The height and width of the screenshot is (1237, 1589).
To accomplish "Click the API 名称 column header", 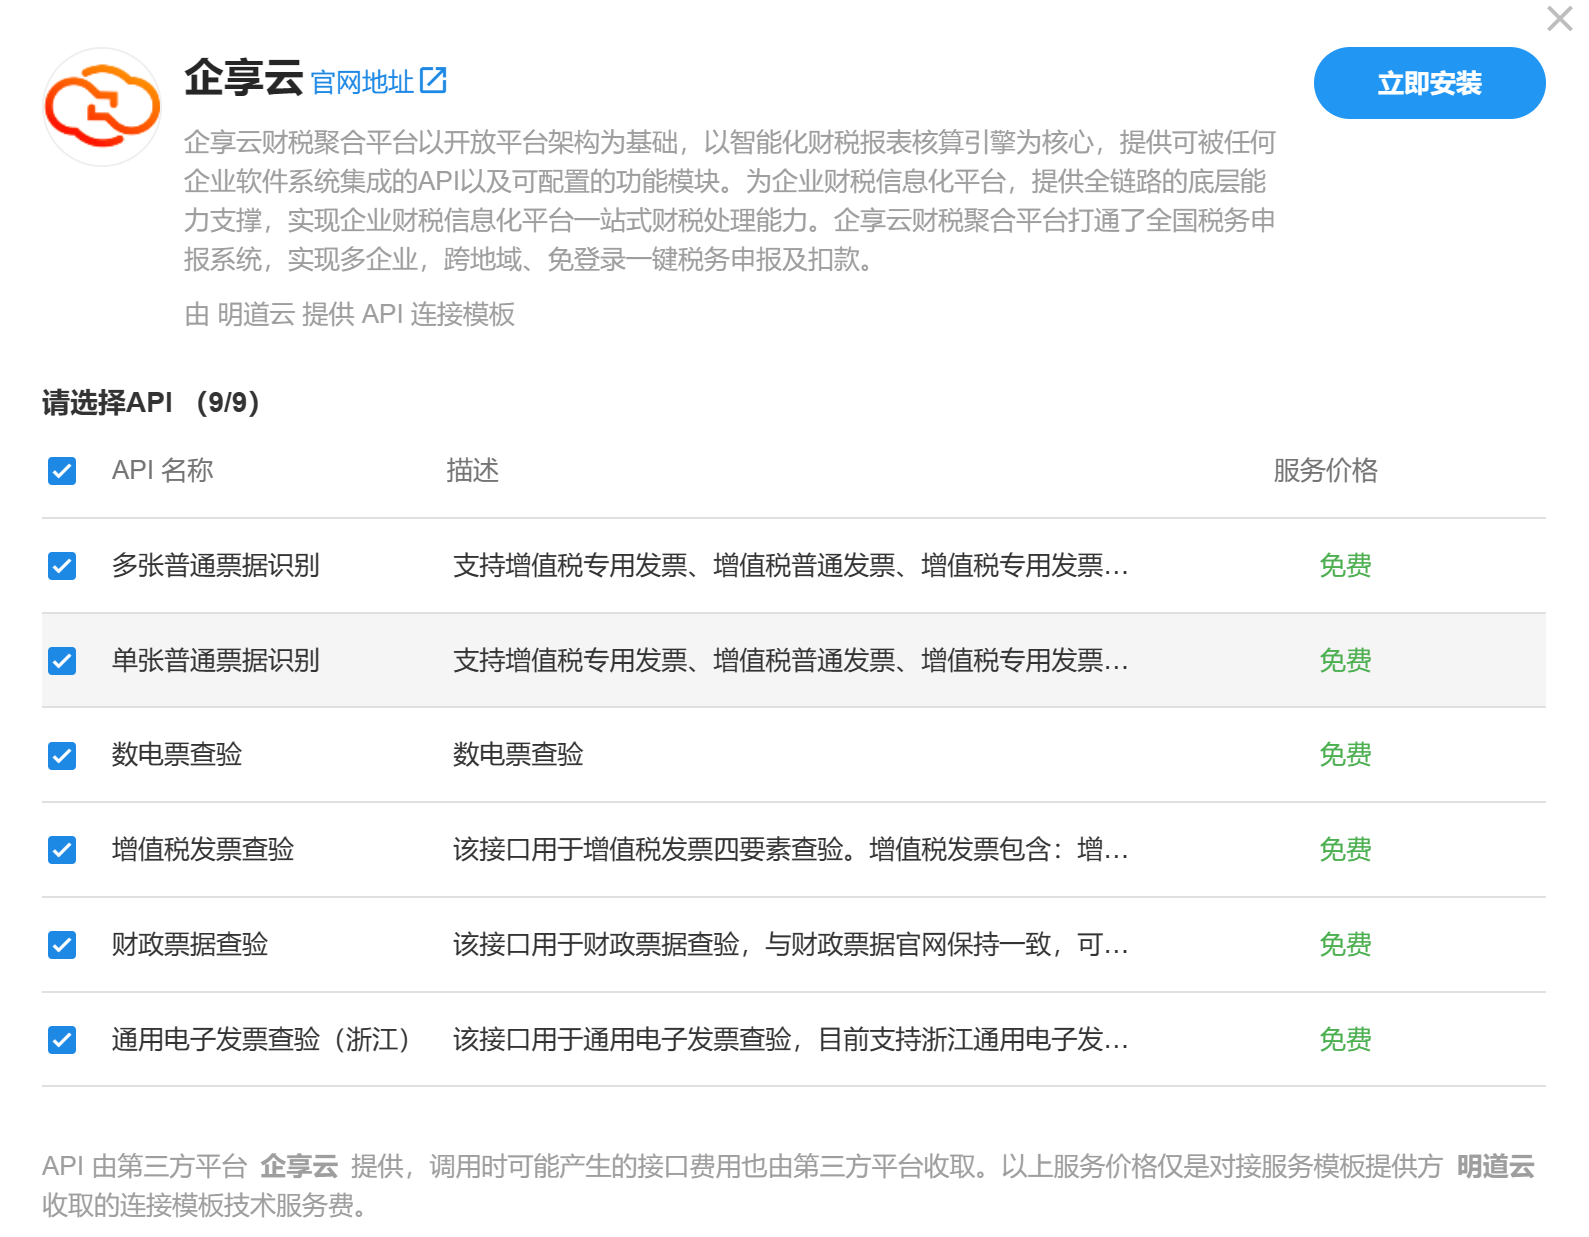I will [x=162, y=470].
